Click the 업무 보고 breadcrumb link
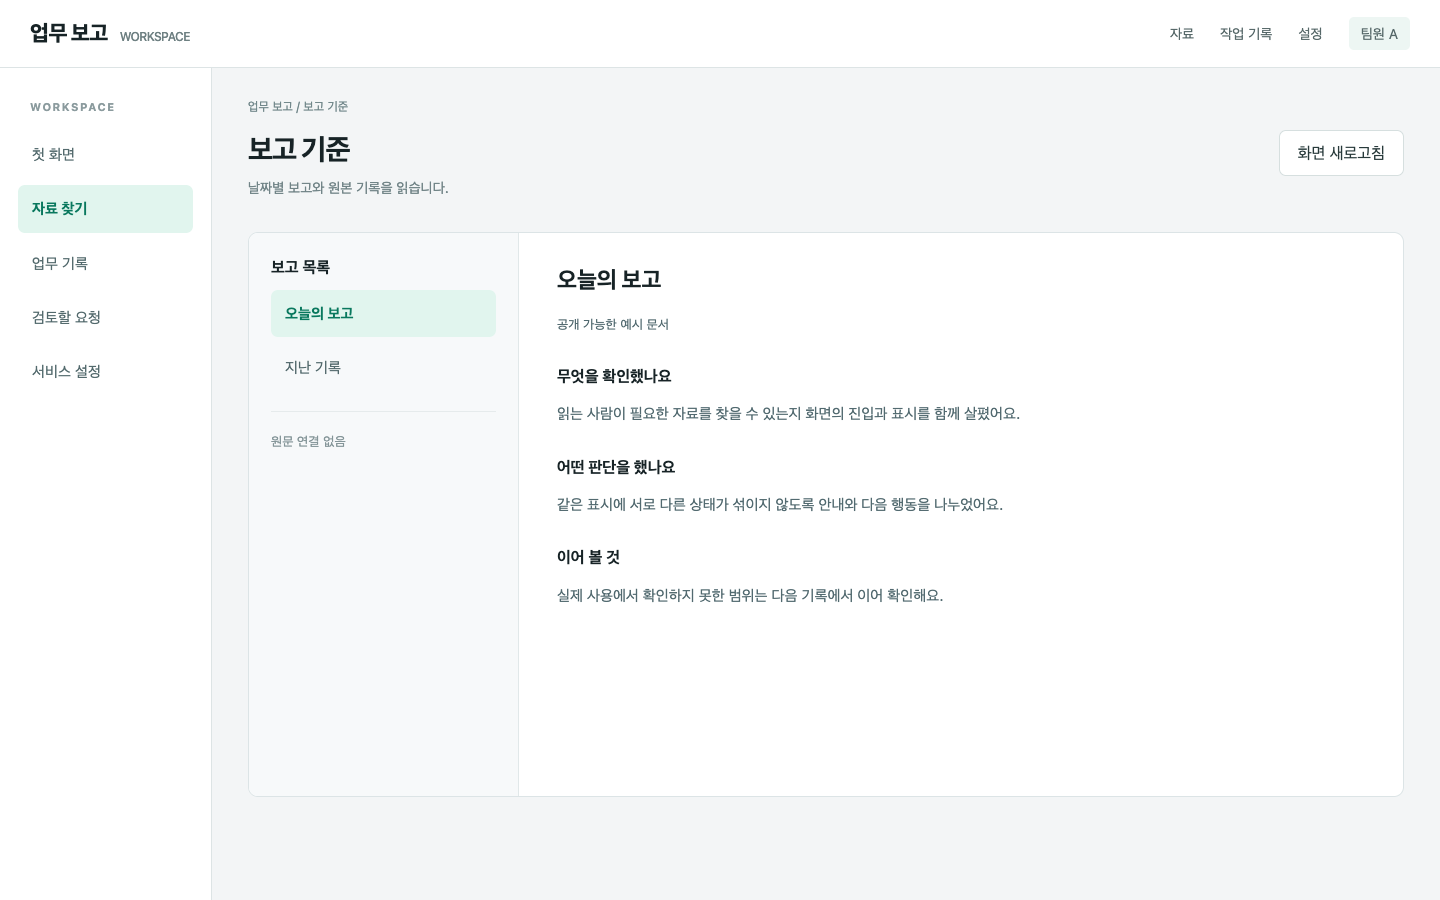 click(x=270, y=106)
